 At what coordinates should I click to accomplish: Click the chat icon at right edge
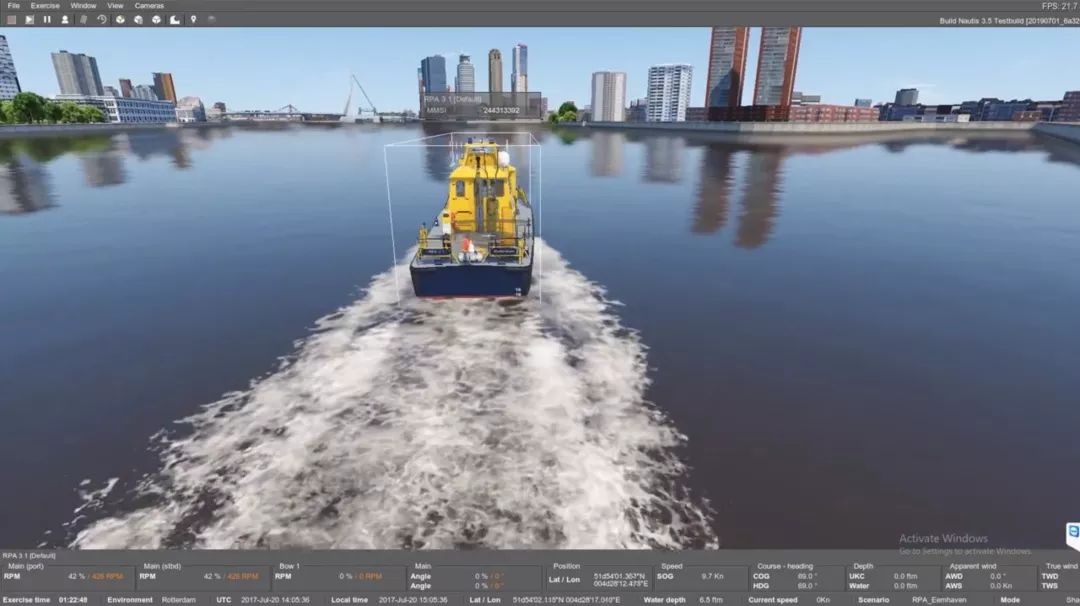1073,532
